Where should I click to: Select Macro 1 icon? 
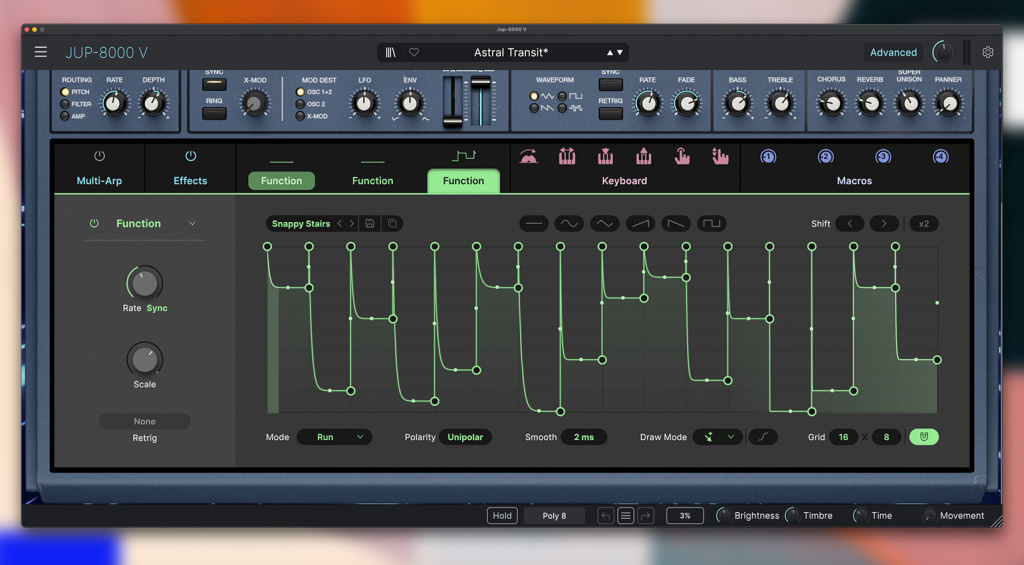768,157
